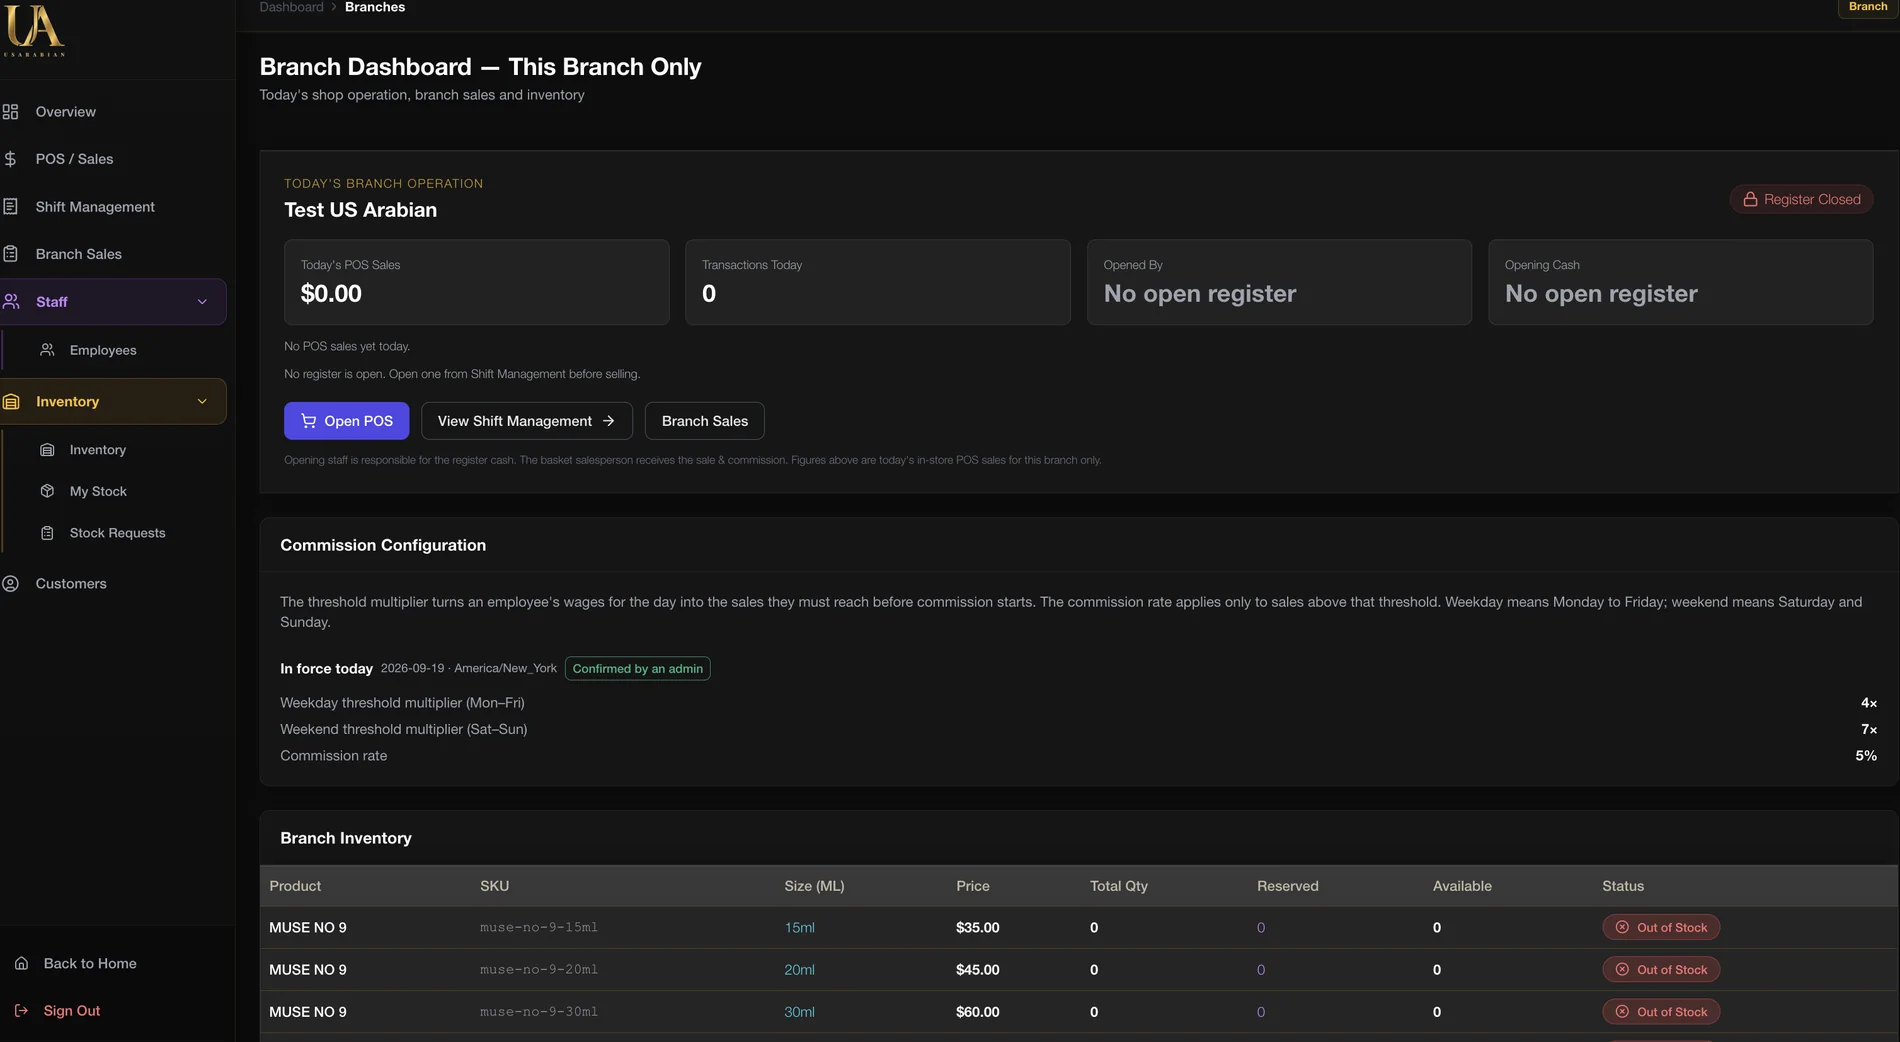The width and height of the screenshot is (1900, 1042).
Task: Click the Opened By card
Action: coord(1279,282)
